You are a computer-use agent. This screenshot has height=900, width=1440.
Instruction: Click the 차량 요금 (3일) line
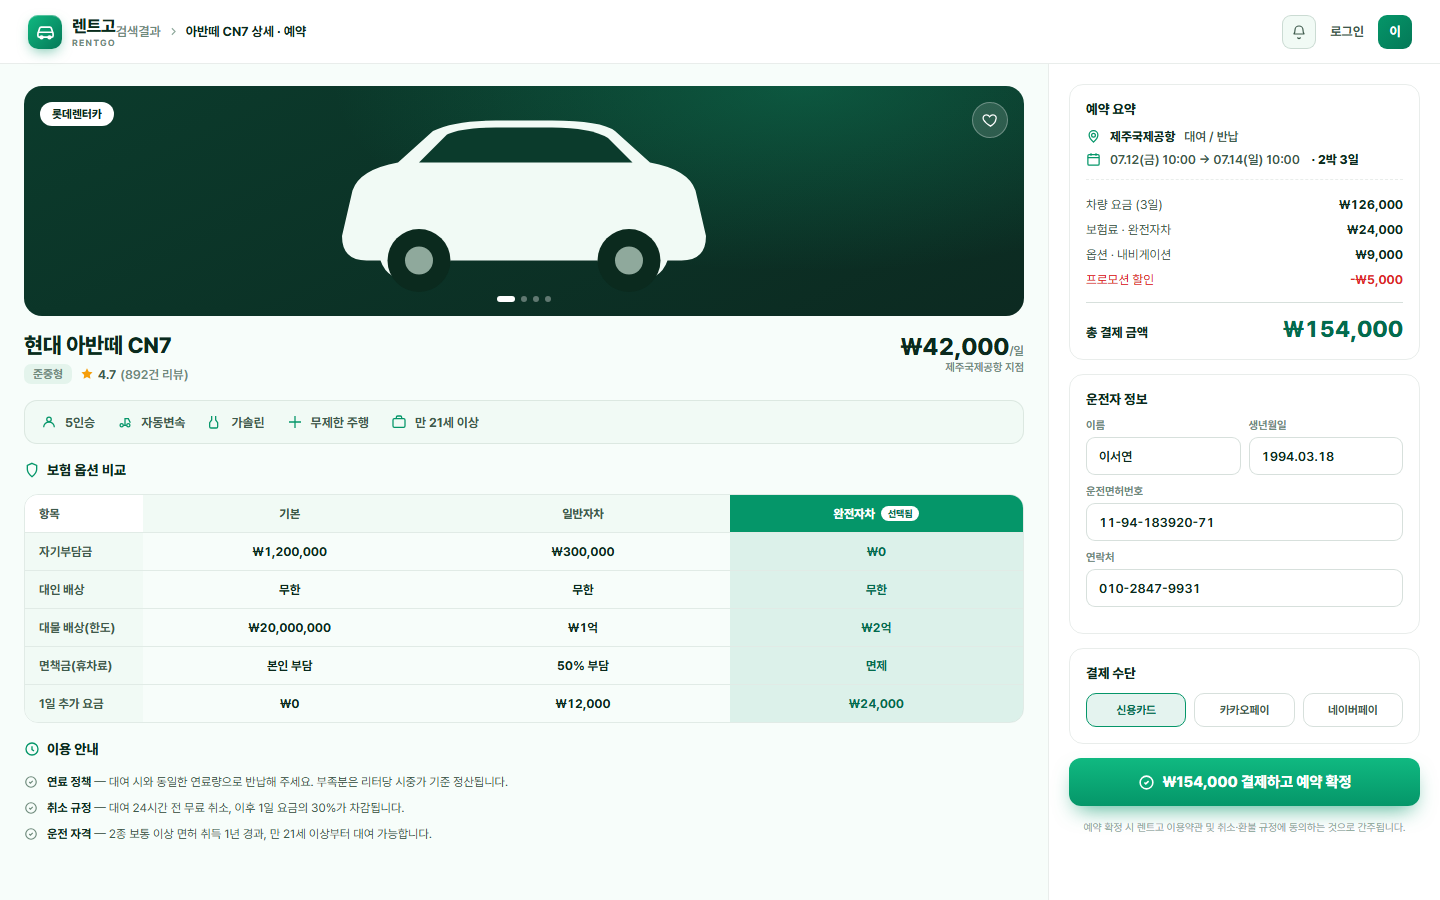tap(1244, 205)
